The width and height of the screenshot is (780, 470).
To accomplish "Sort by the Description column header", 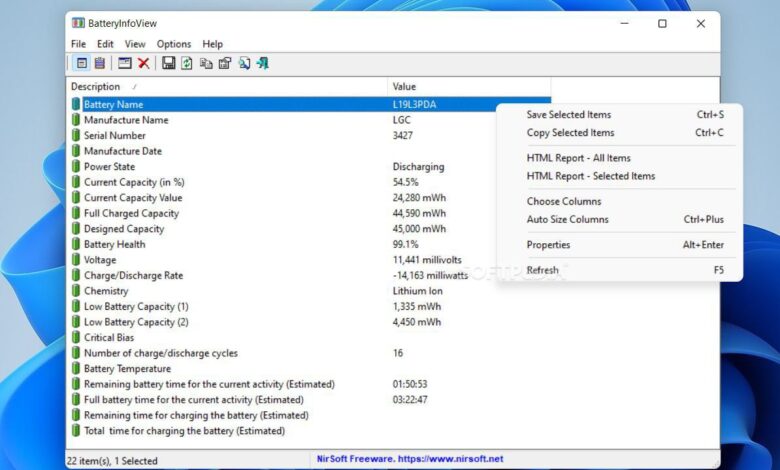I will 227,87.
